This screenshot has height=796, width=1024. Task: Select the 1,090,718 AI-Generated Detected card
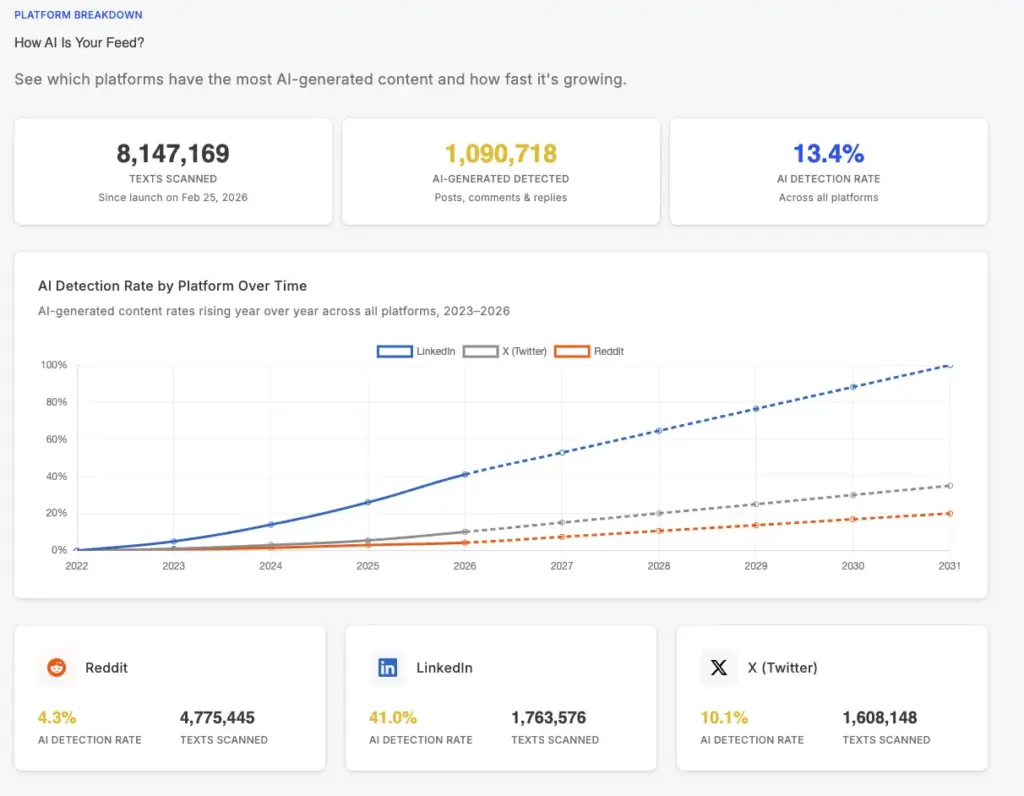(501, 171)
